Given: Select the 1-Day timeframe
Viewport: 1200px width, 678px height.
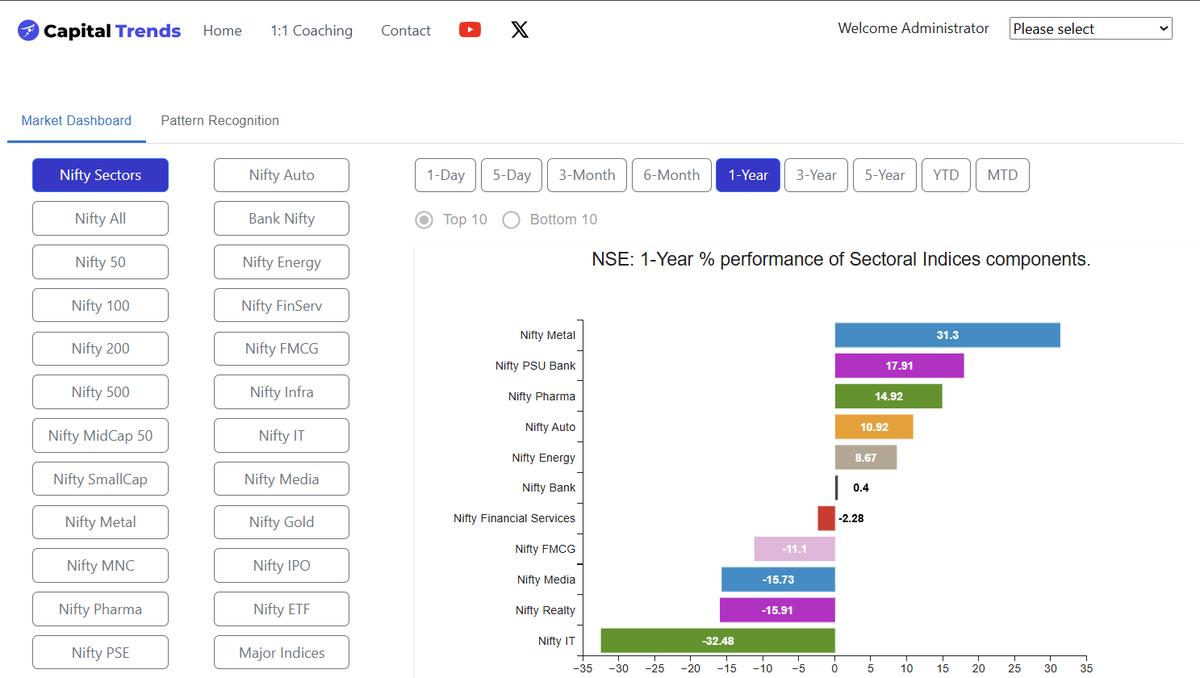Looking at the screenshot, I should pyautogui.click(x=446, y=175).
